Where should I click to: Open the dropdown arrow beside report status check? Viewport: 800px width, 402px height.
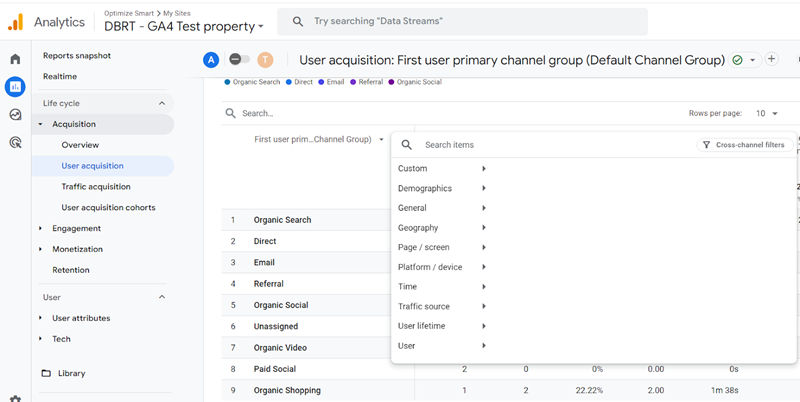[x=752, y=60]
